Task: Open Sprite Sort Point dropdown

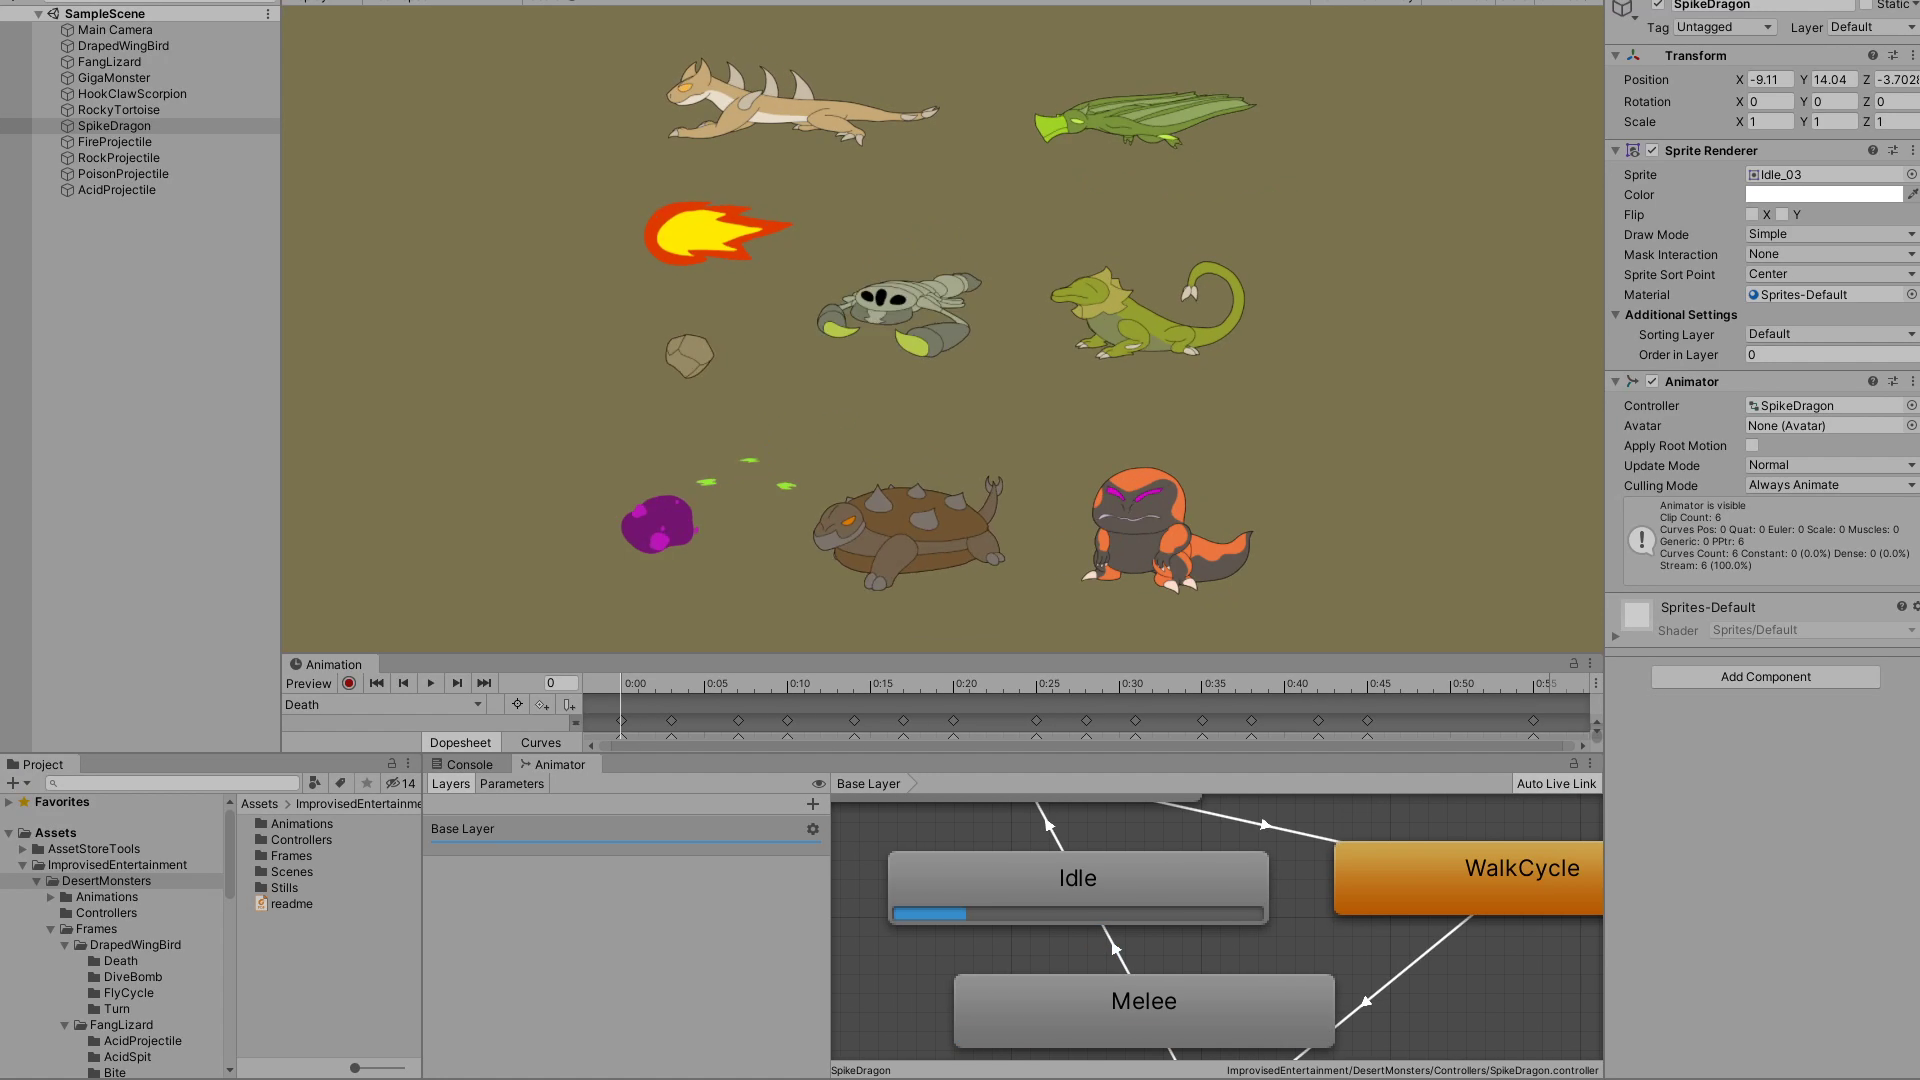Action: coord(1832,274)
